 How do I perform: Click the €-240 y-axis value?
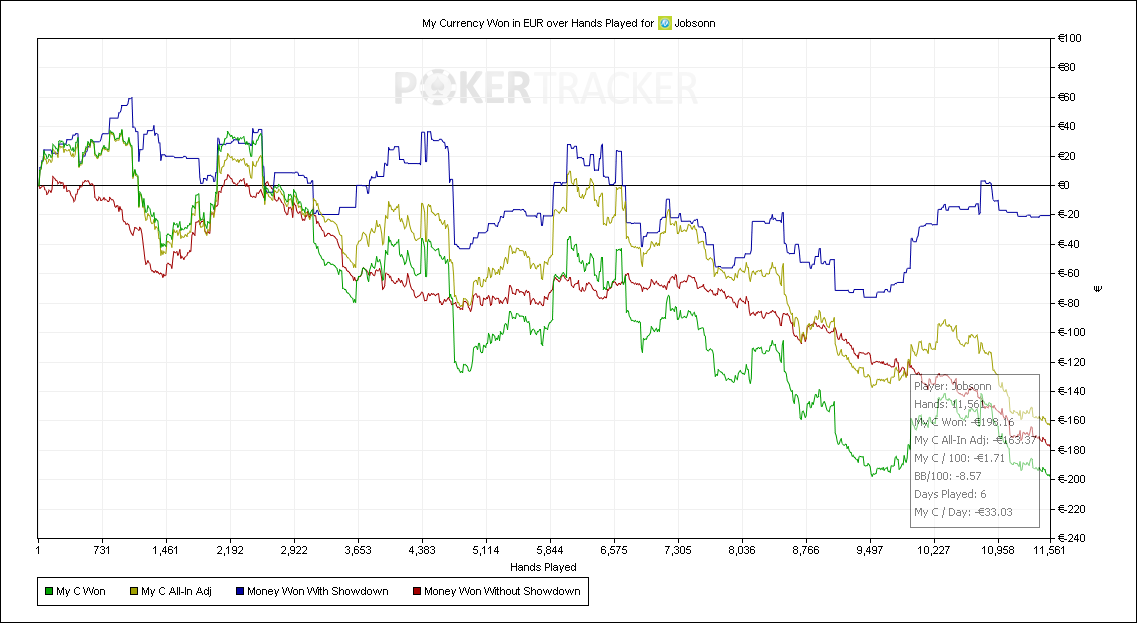click(x=1072, y=538)
